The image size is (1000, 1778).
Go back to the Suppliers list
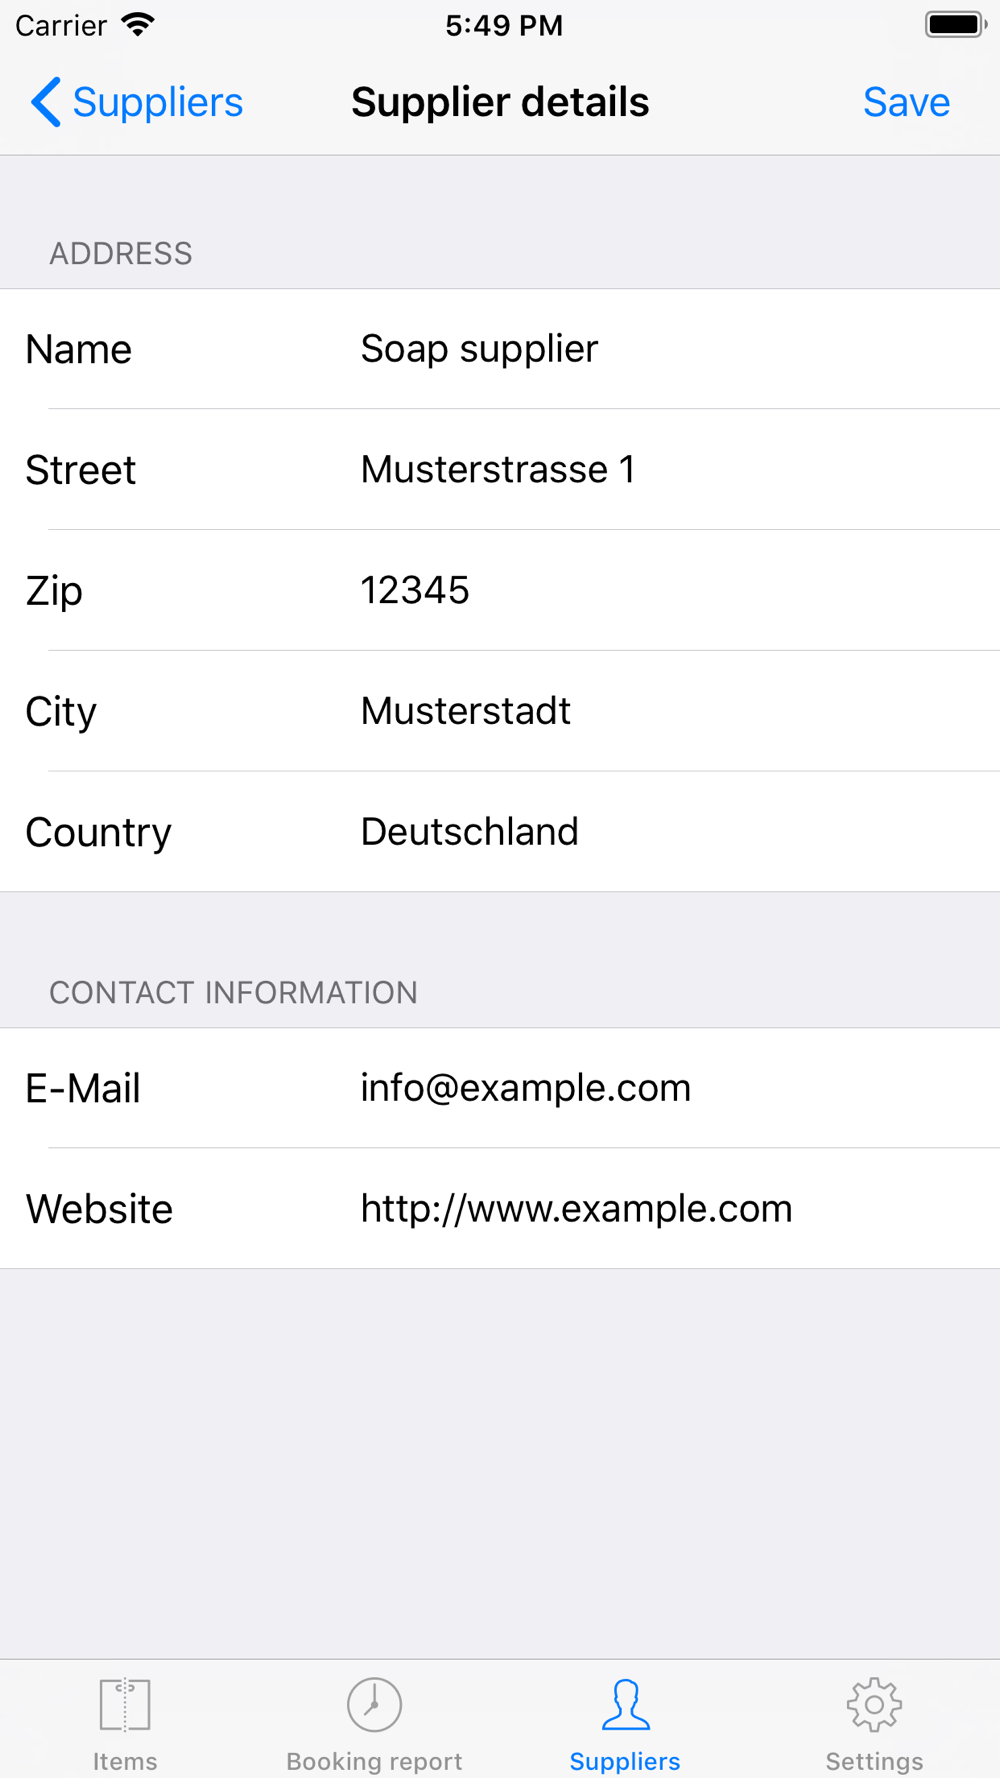coord(137,102)
